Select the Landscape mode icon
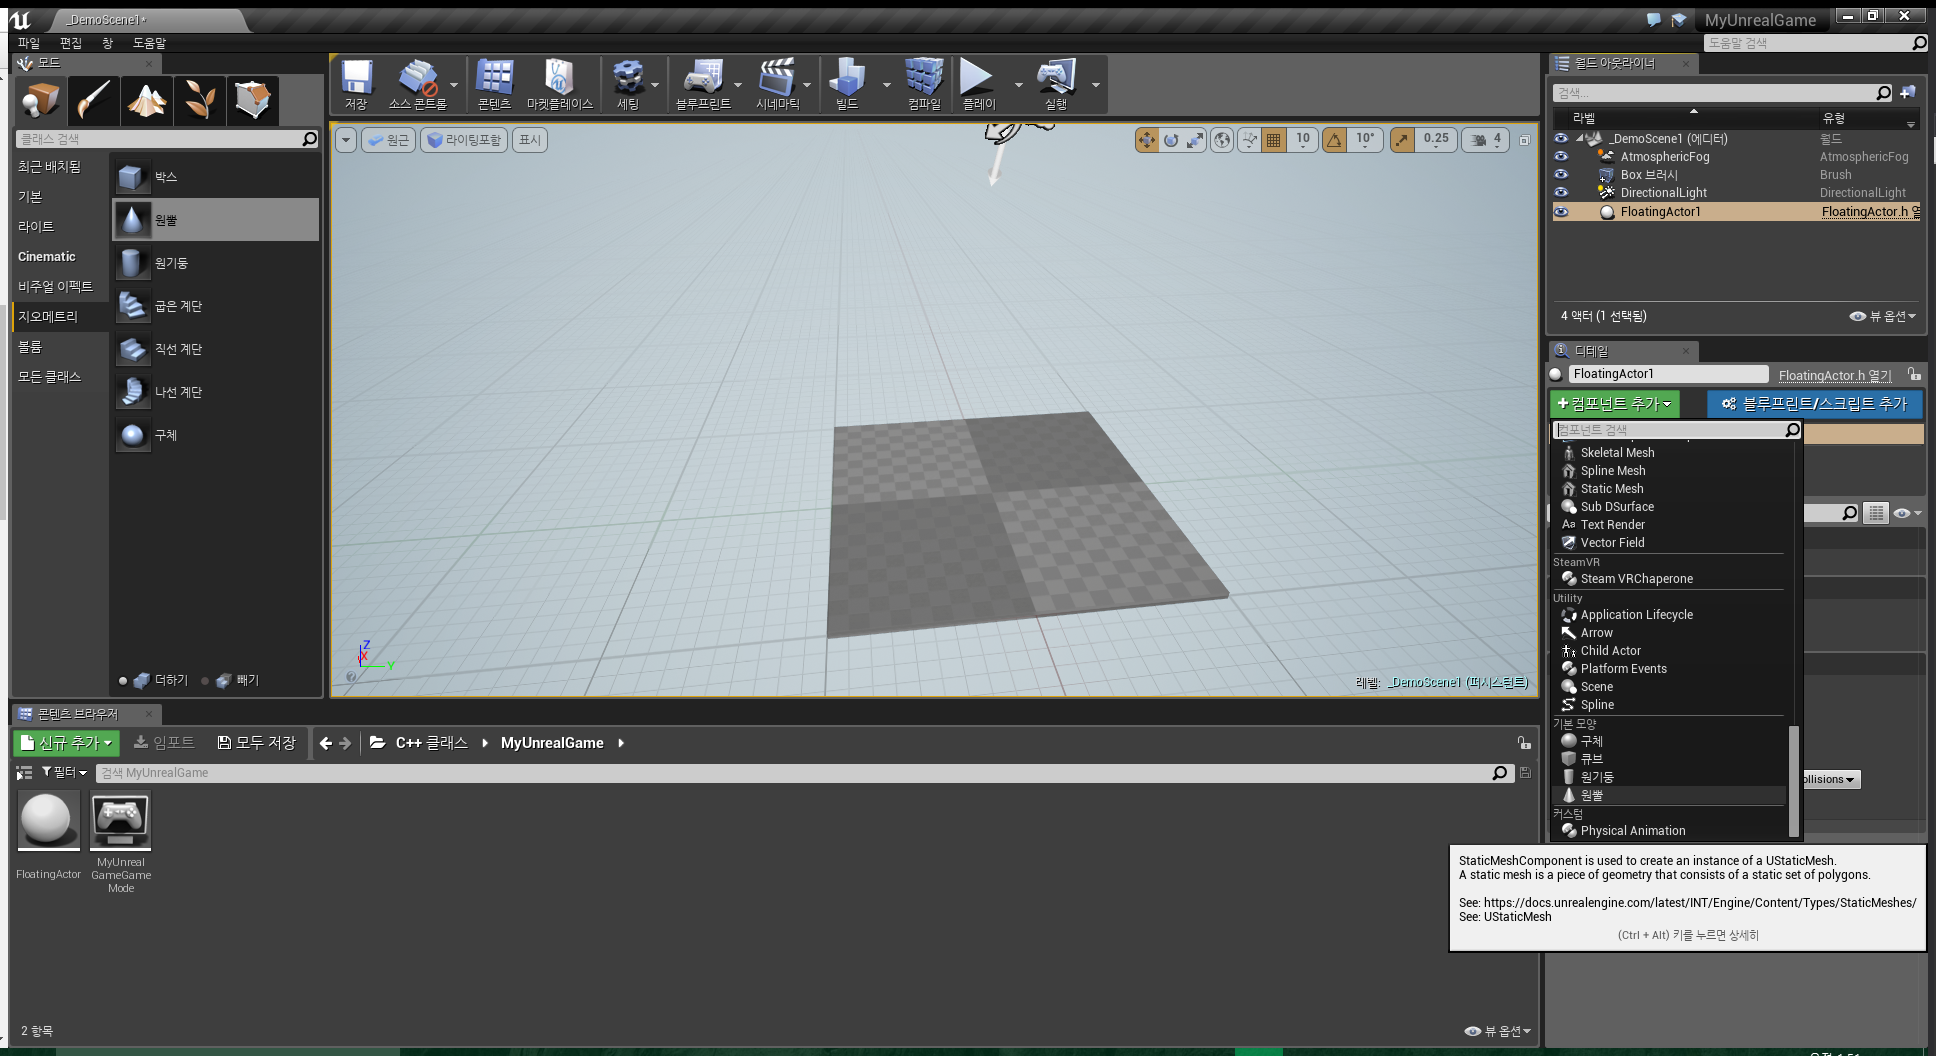The image size is (1936, 1056). [x=147, y=100]
